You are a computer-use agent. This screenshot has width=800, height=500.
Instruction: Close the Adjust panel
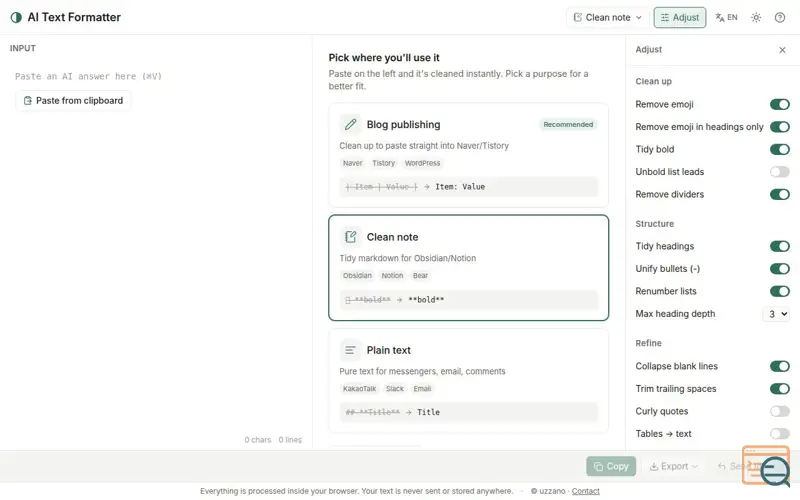click(x=782, y=49)
